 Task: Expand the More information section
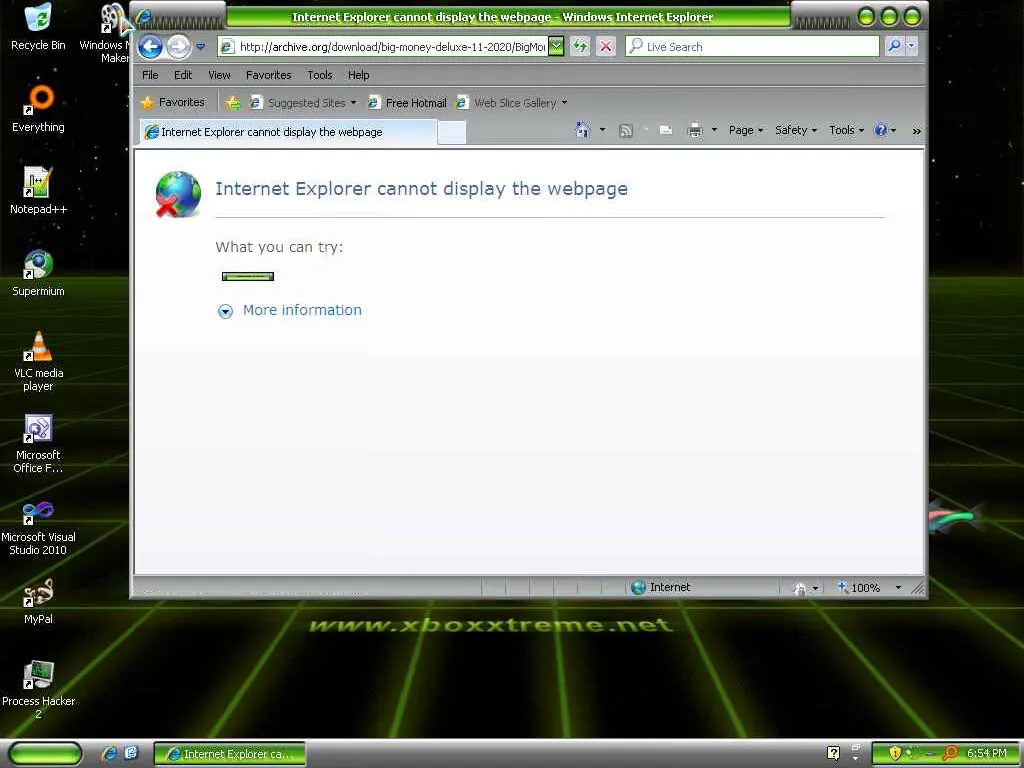[225, 312]
